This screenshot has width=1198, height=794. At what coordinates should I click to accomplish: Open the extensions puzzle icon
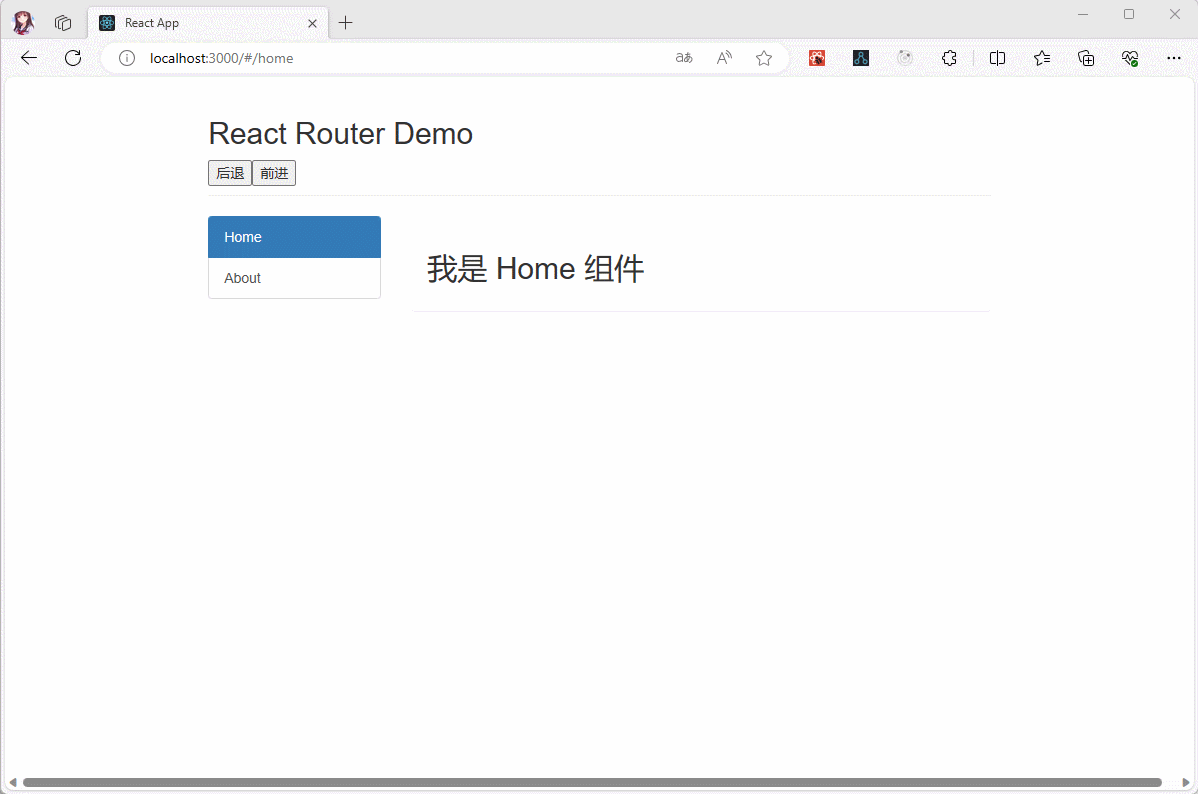click(x=949, y=58)
